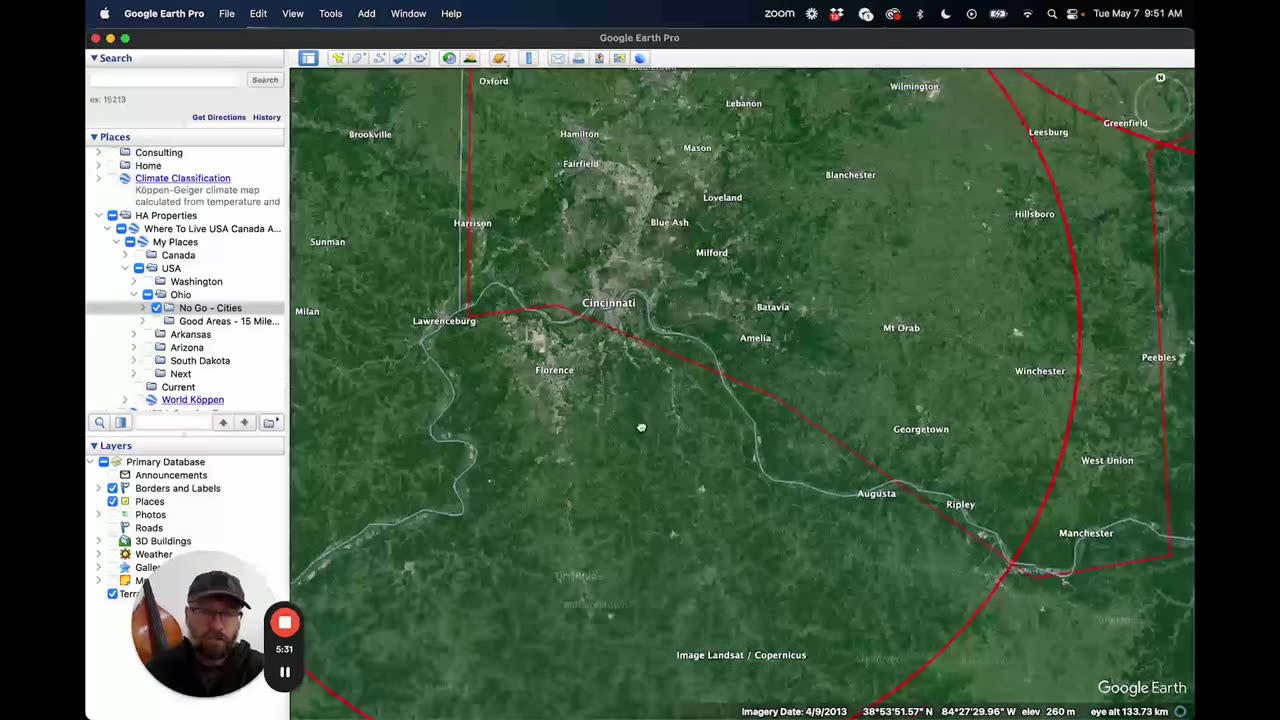This screenshot has height=720, width=1280.
Task: Click the Zoom menu bar status item
Action: (x=779, y=14)
